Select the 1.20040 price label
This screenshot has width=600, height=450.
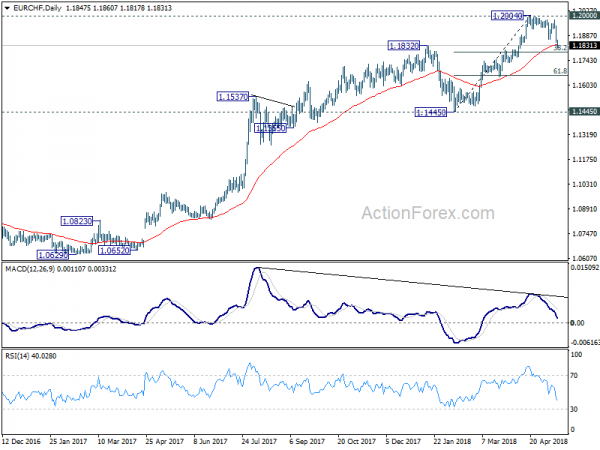(507, 16)
